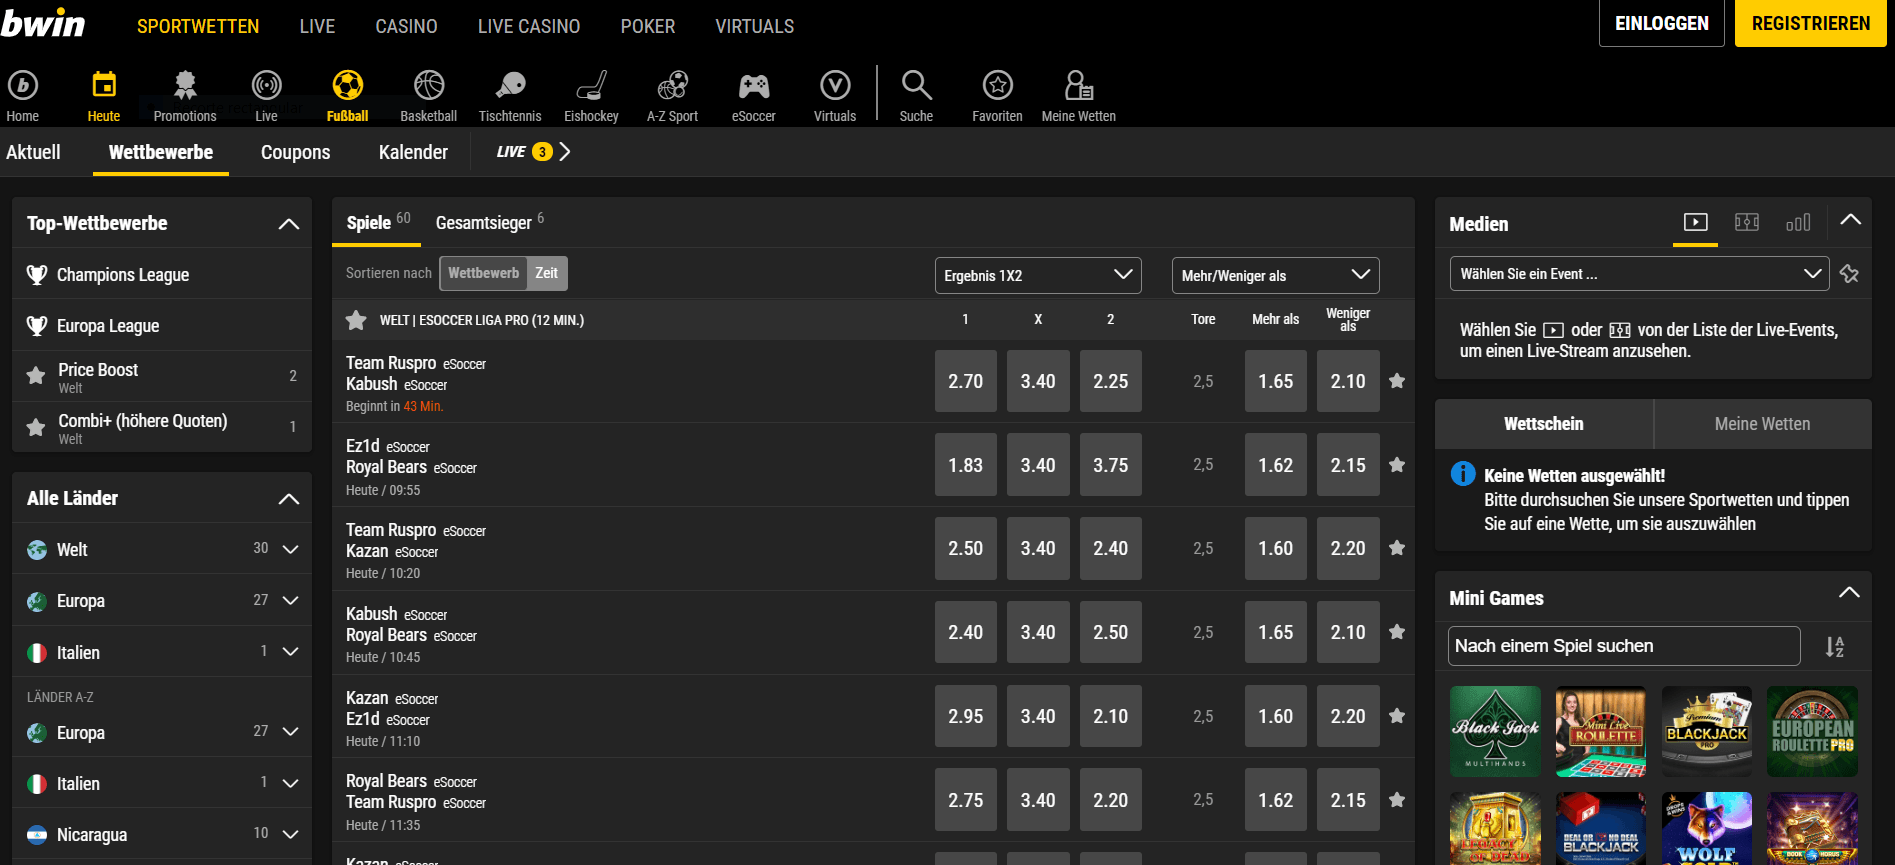Collapse Mini Games panel
1895x865 pixels.
tap(1850, 593)
